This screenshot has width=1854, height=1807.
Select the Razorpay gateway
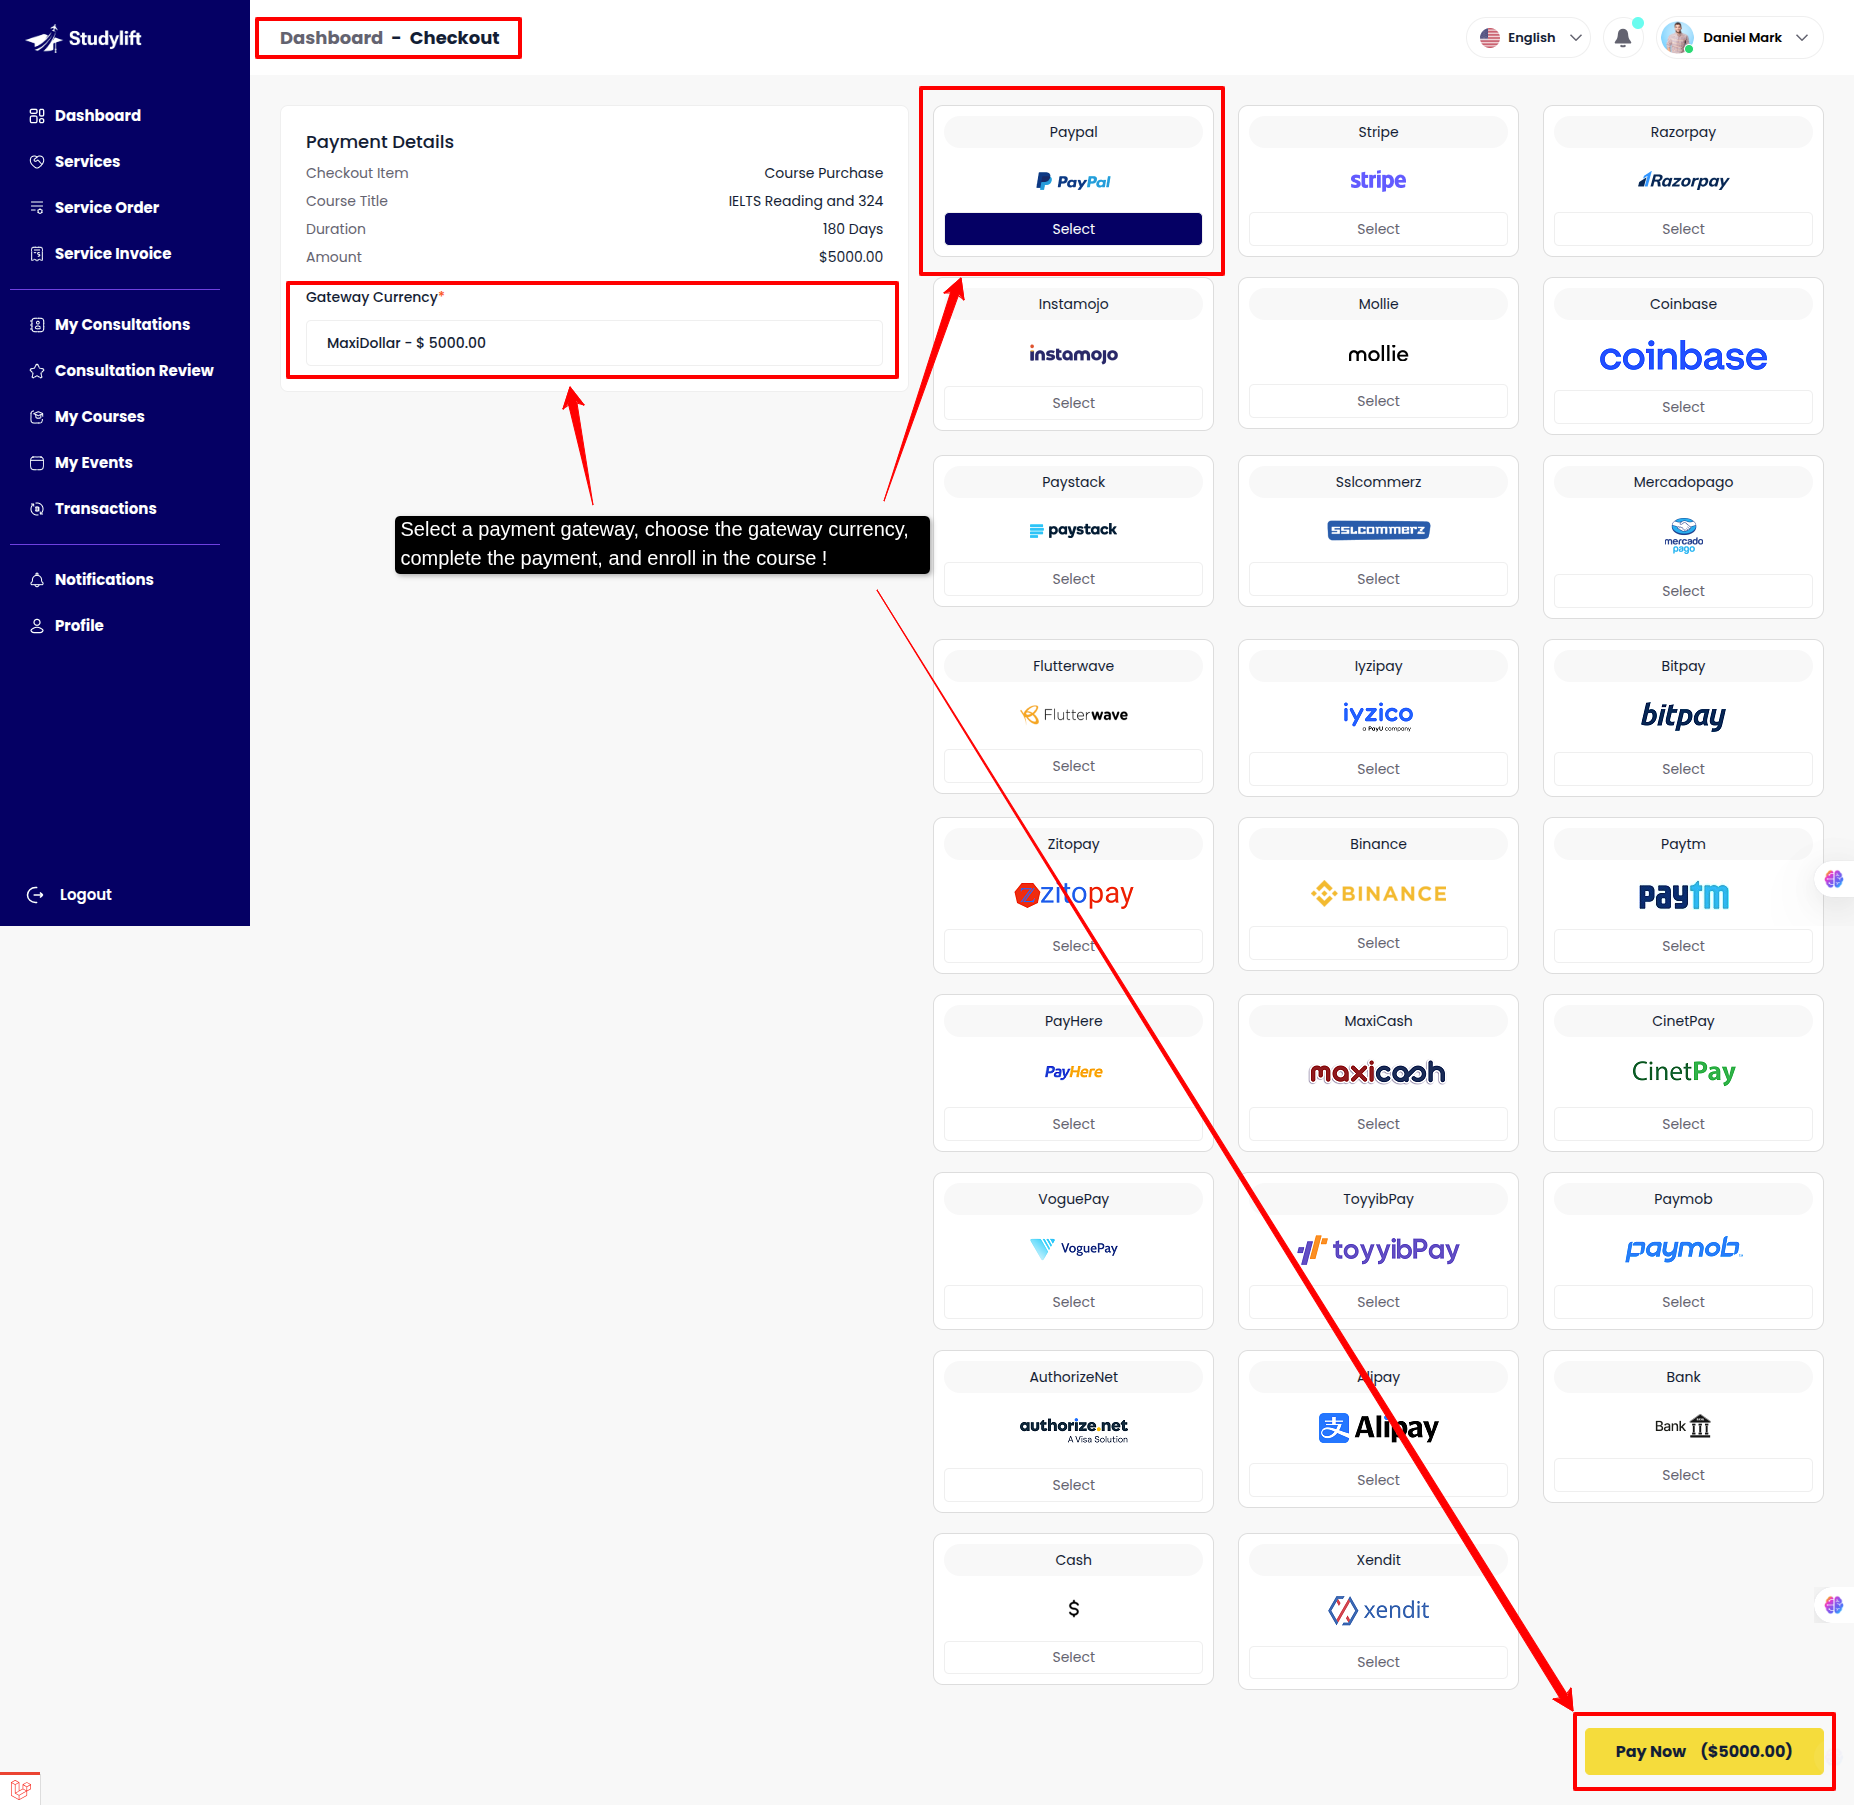pyautogui.click(x=1683, y=229)
